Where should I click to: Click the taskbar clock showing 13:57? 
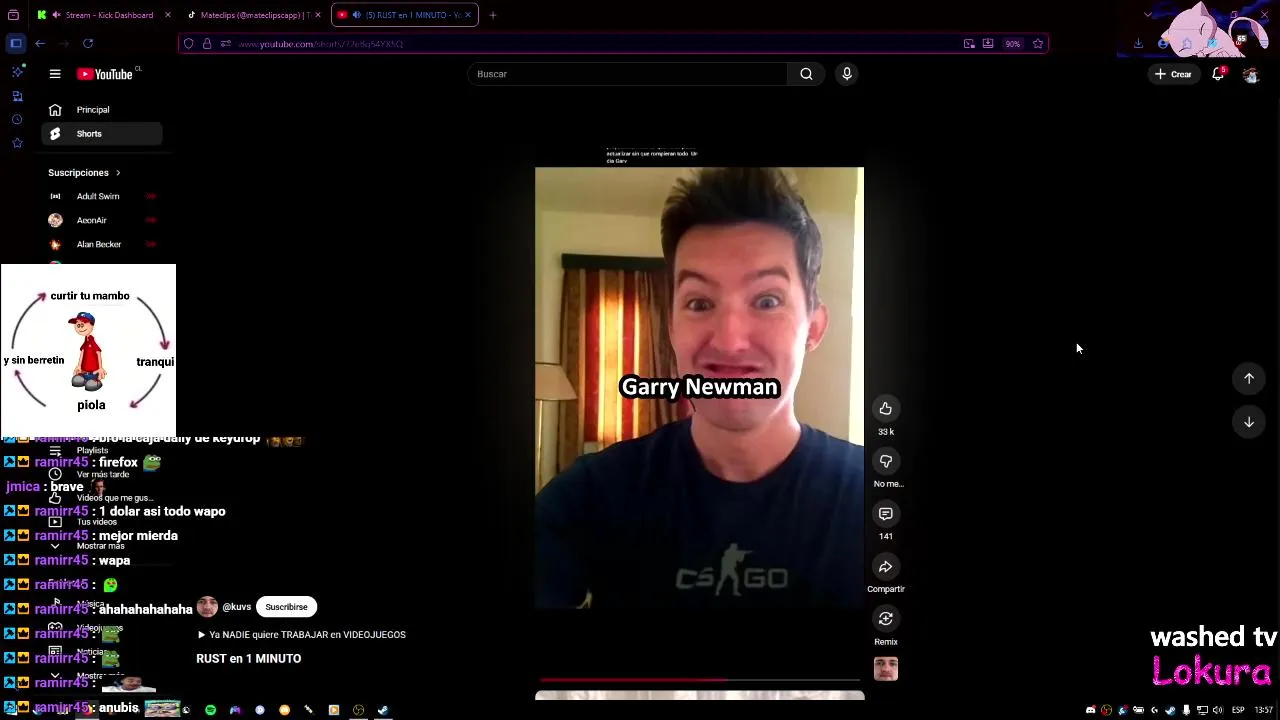tap(1263, 710)
